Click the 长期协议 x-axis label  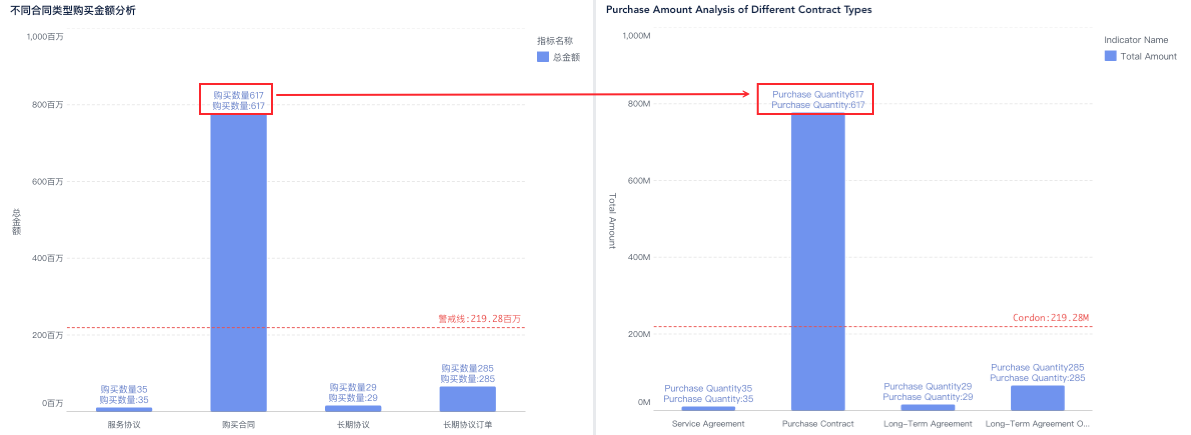tap(353, 424)
